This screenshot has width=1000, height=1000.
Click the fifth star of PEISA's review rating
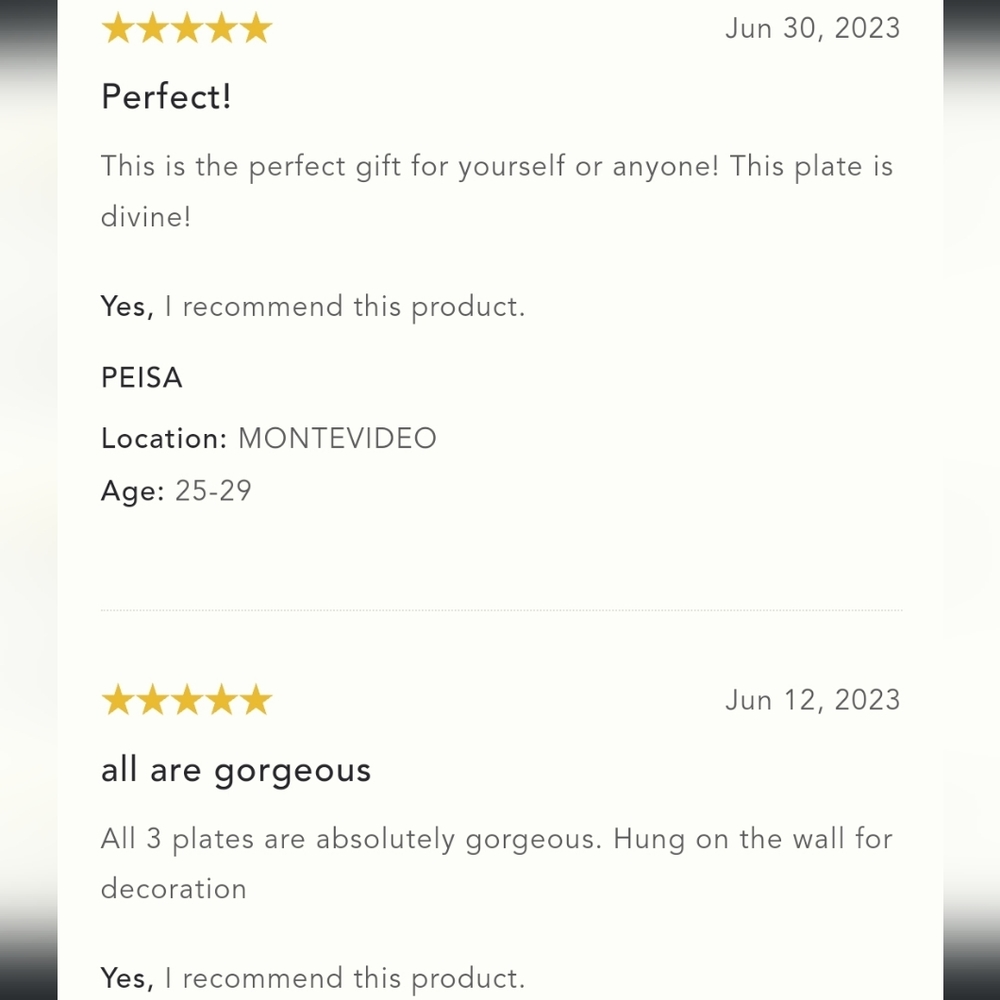[x=256, y=29]
